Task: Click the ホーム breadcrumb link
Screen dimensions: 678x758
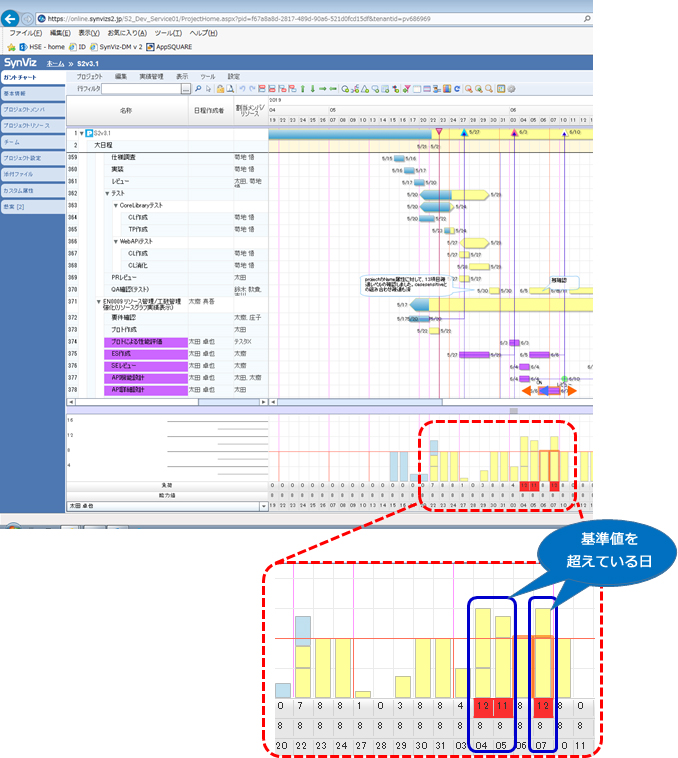Action: 56,62
